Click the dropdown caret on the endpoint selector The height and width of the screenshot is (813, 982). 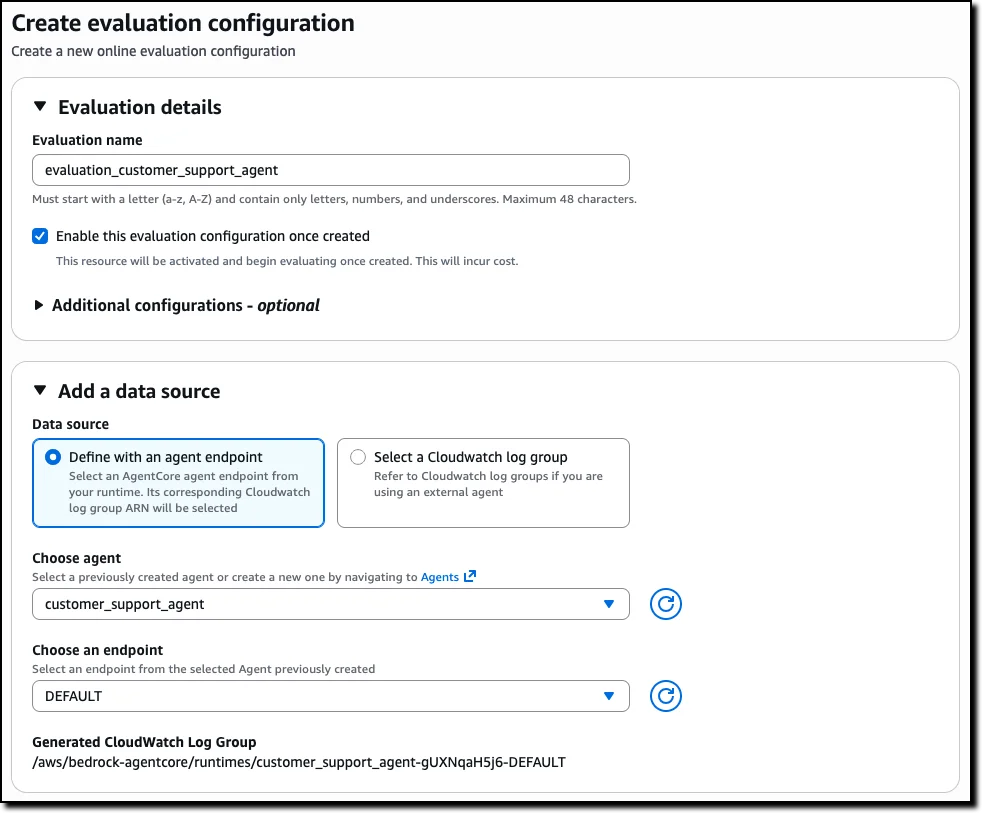point(610,696)
